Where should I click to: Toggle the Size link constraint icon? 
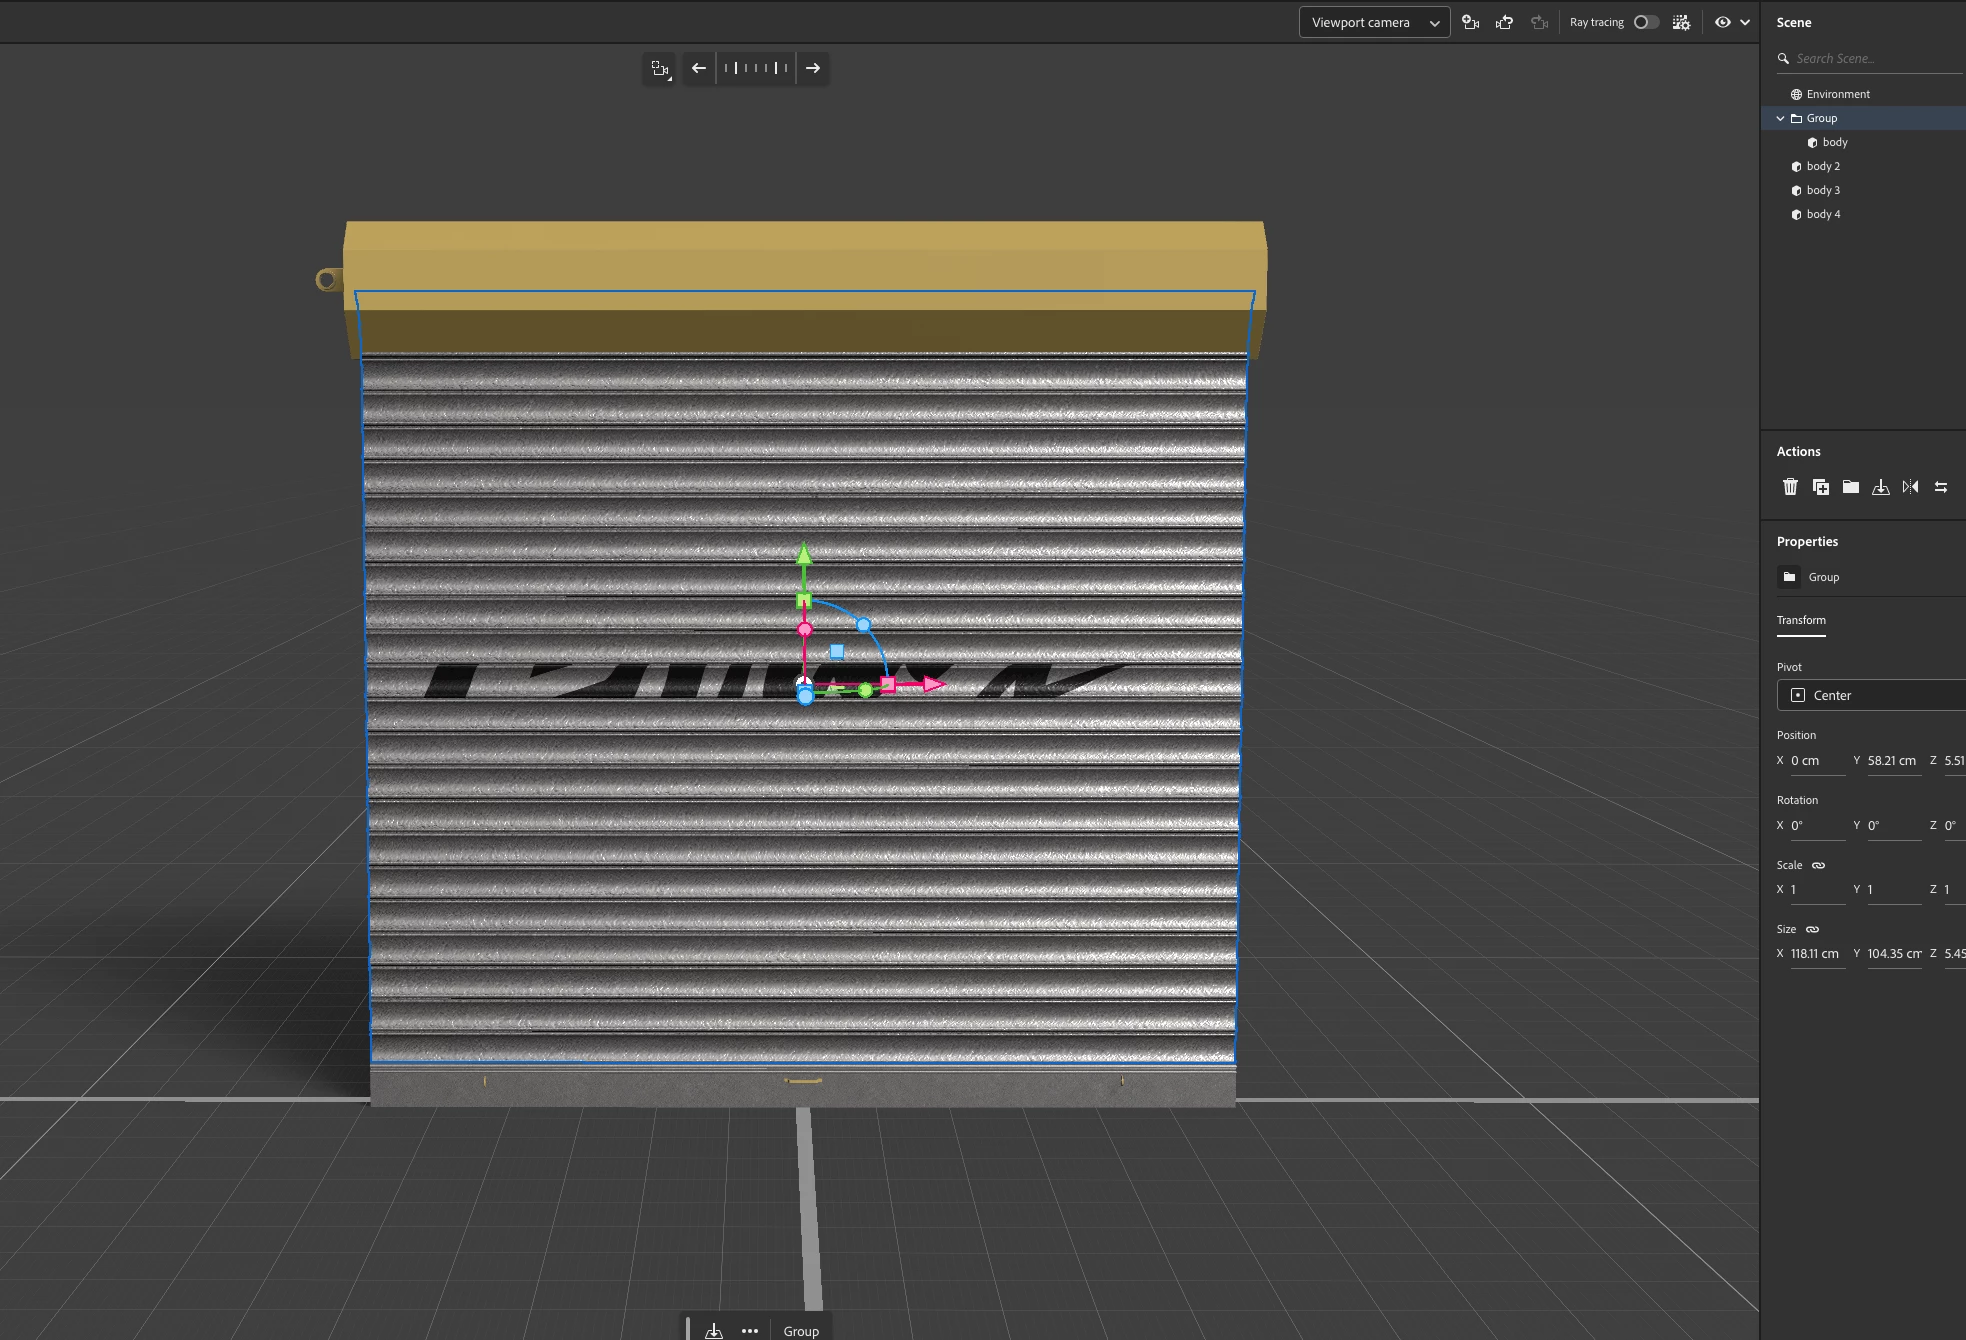point(1812,929)
